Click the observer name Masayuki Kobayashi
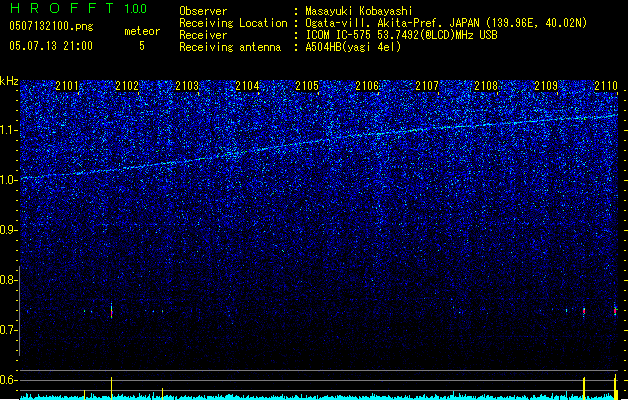 (x=359, y=11)
